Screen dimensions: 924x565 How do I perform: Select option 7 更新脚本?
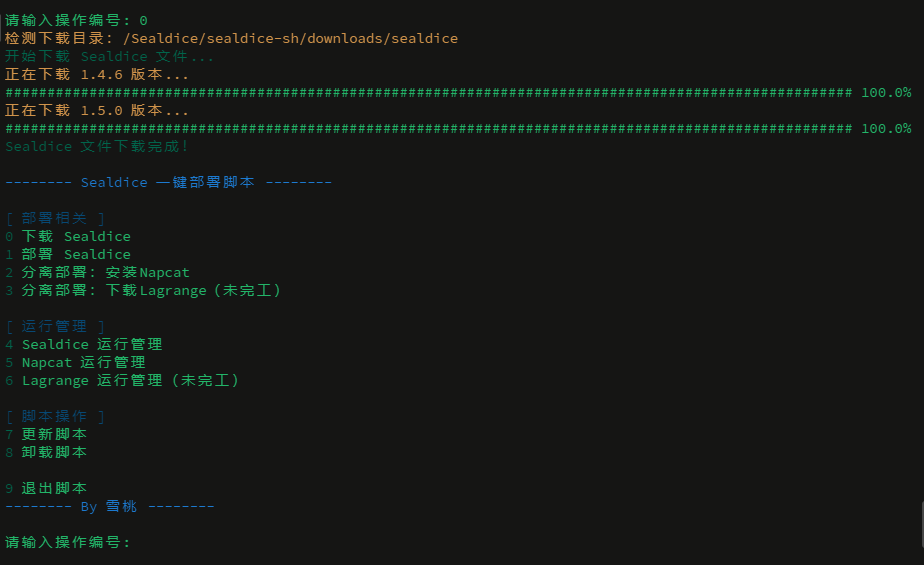pos(54,435)
